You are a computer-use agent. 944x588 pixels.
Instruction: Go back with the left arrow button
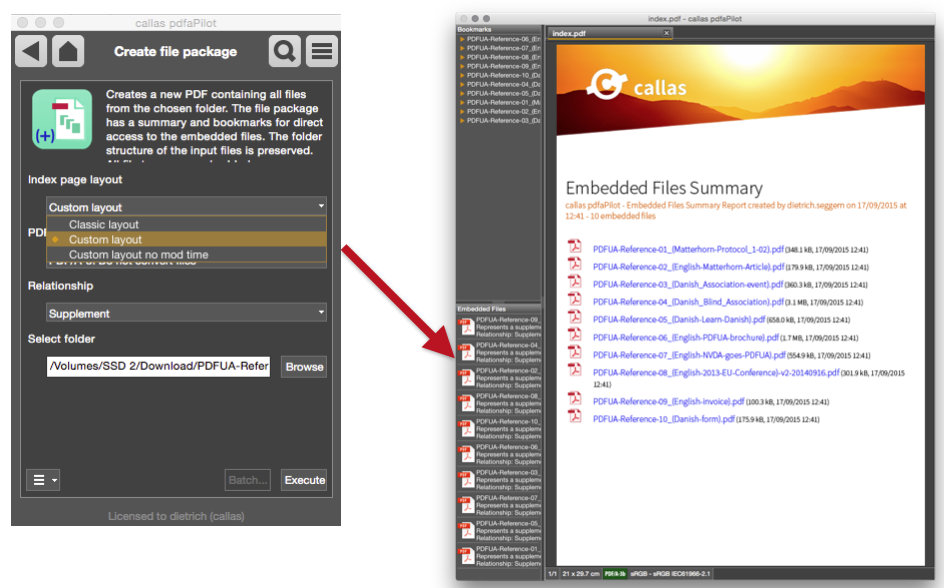pyautogui.click(x=31, y=51)
